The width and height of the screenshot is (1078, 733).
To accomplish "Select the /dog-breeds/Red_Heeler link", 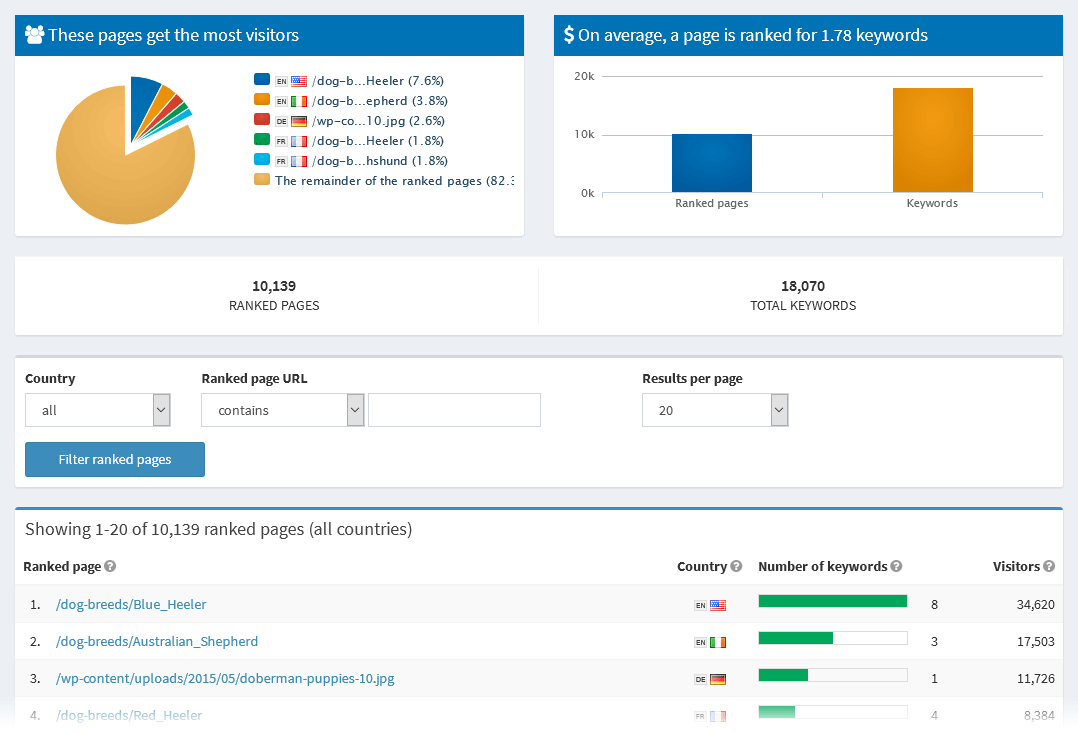I will point(131,715).
